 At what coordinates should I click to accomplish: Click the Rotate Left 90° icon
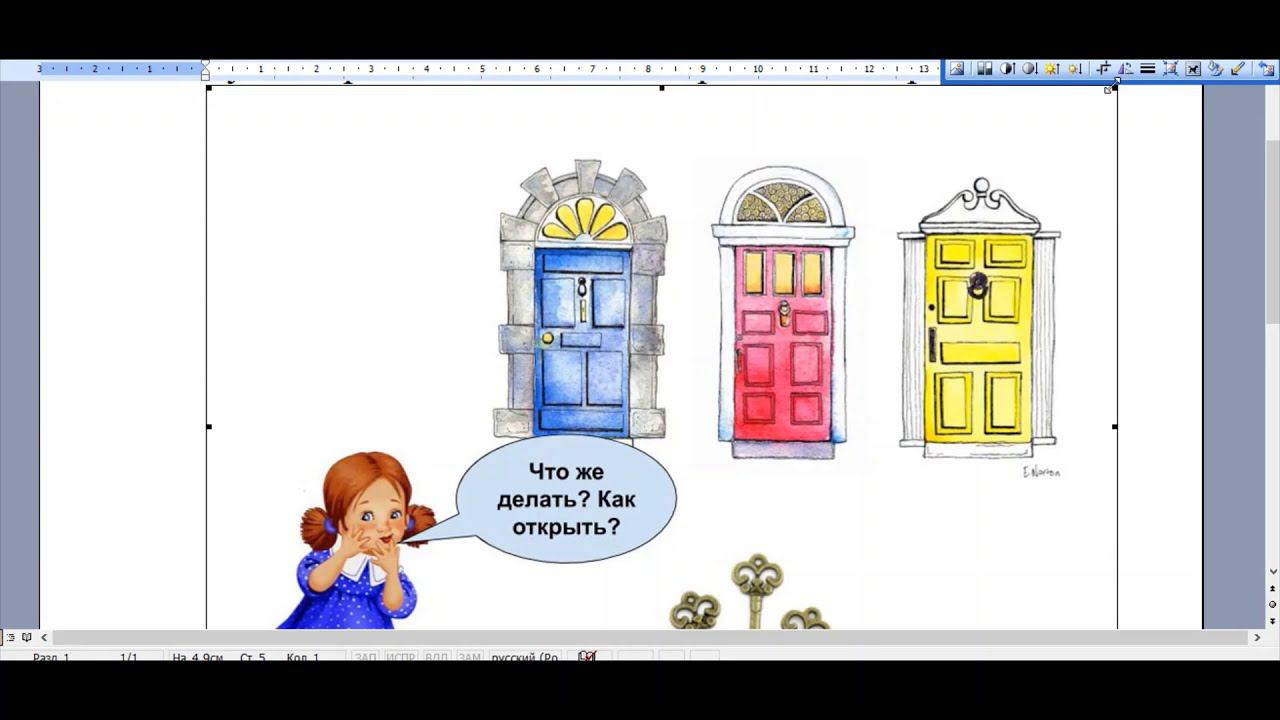click(1125, 69)
